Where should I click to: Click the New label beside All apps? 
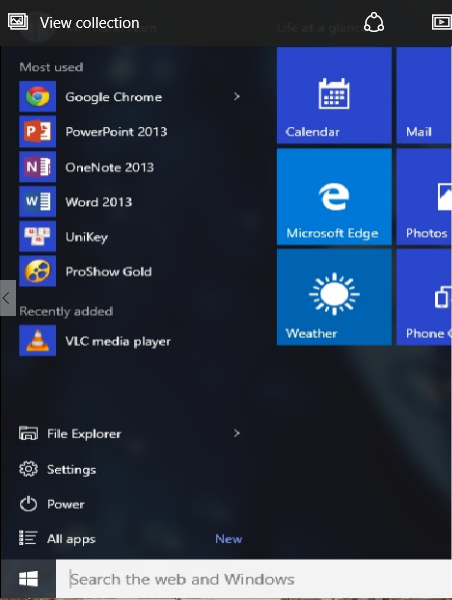tap(228, 539)
